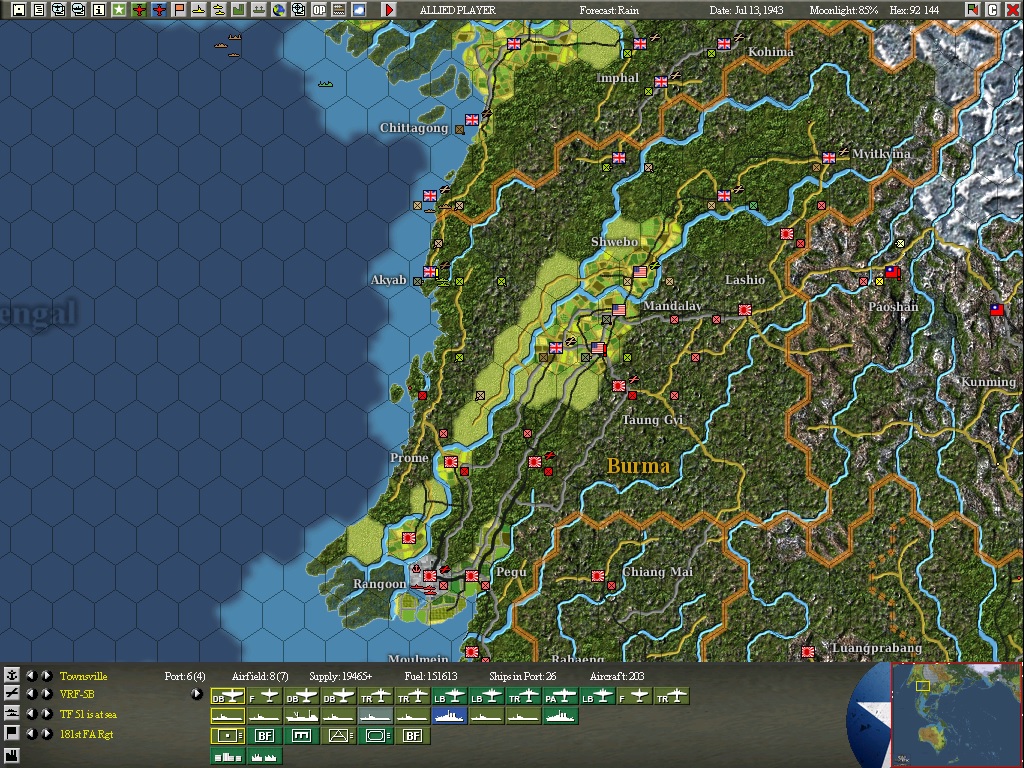Click the anchor icon beside Townsville
Screen dimensions: 1024x768
tap(12, 675)
